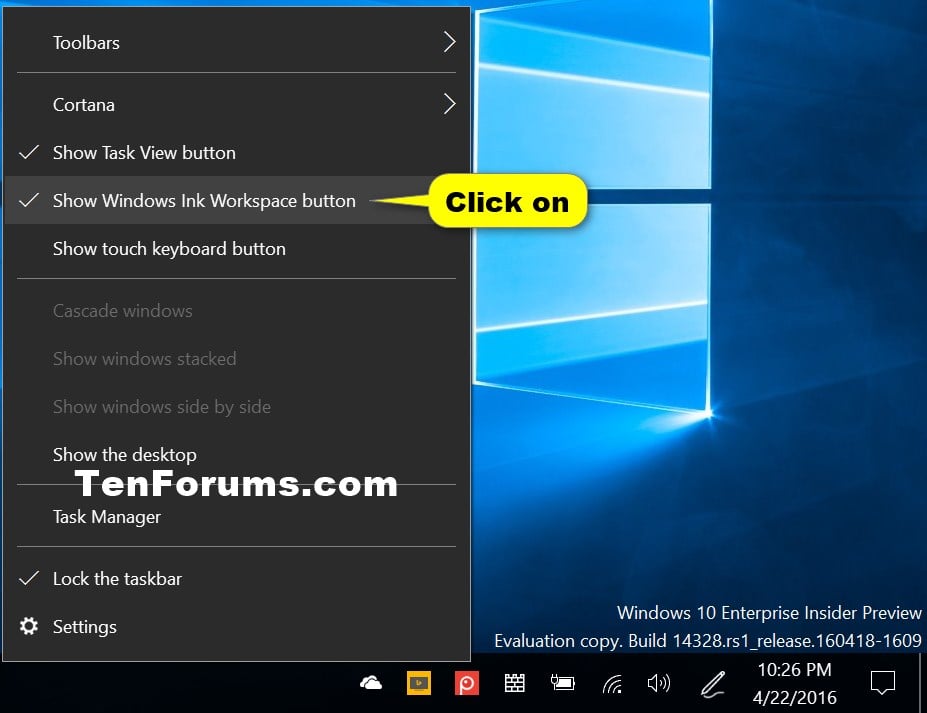Click the clock to open the calendar
The image size is (927, 713).
pos(793,682)
